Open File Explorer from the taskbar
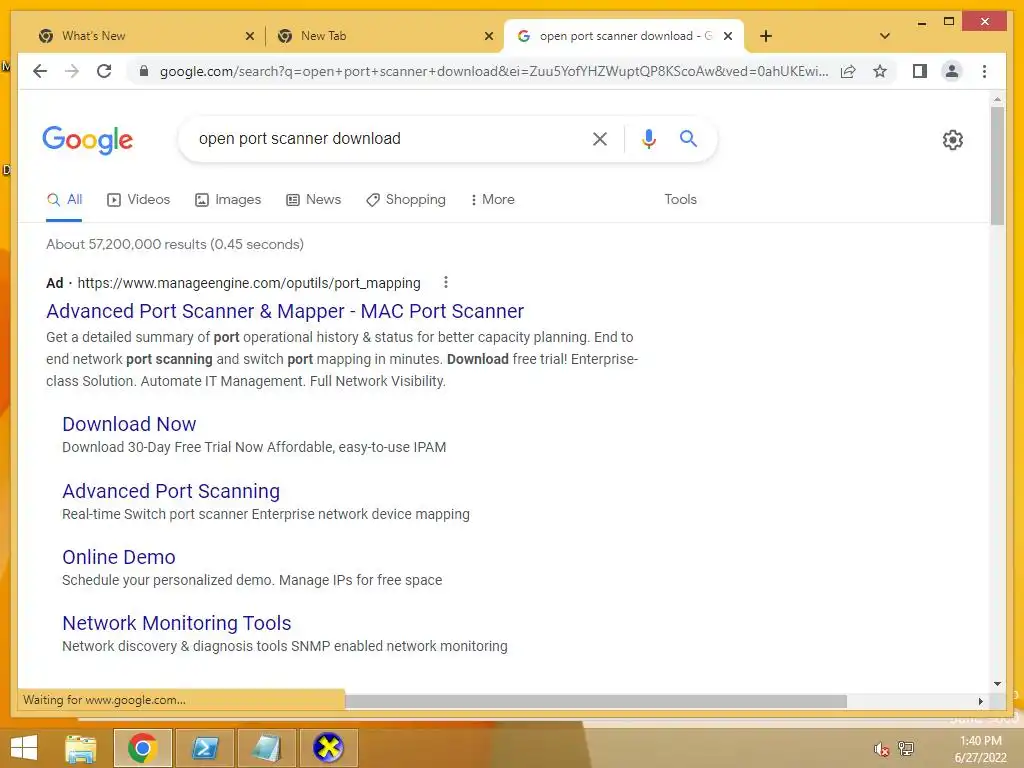 [81, 748]
